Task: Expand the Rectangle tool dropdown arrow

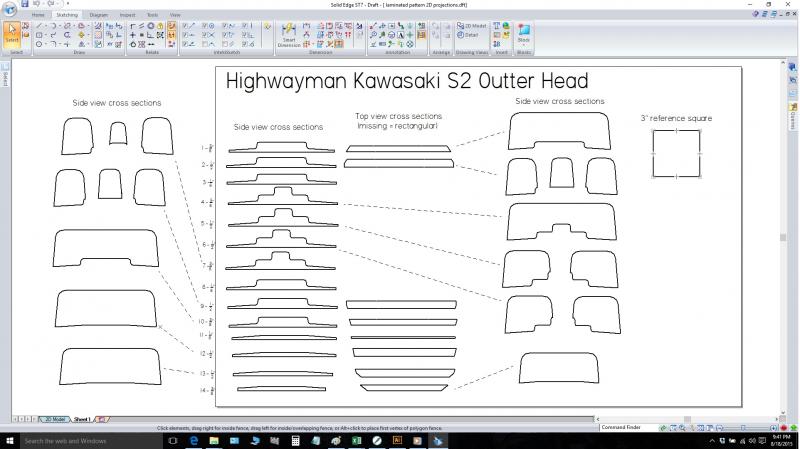Action: (x=46, y=35)
